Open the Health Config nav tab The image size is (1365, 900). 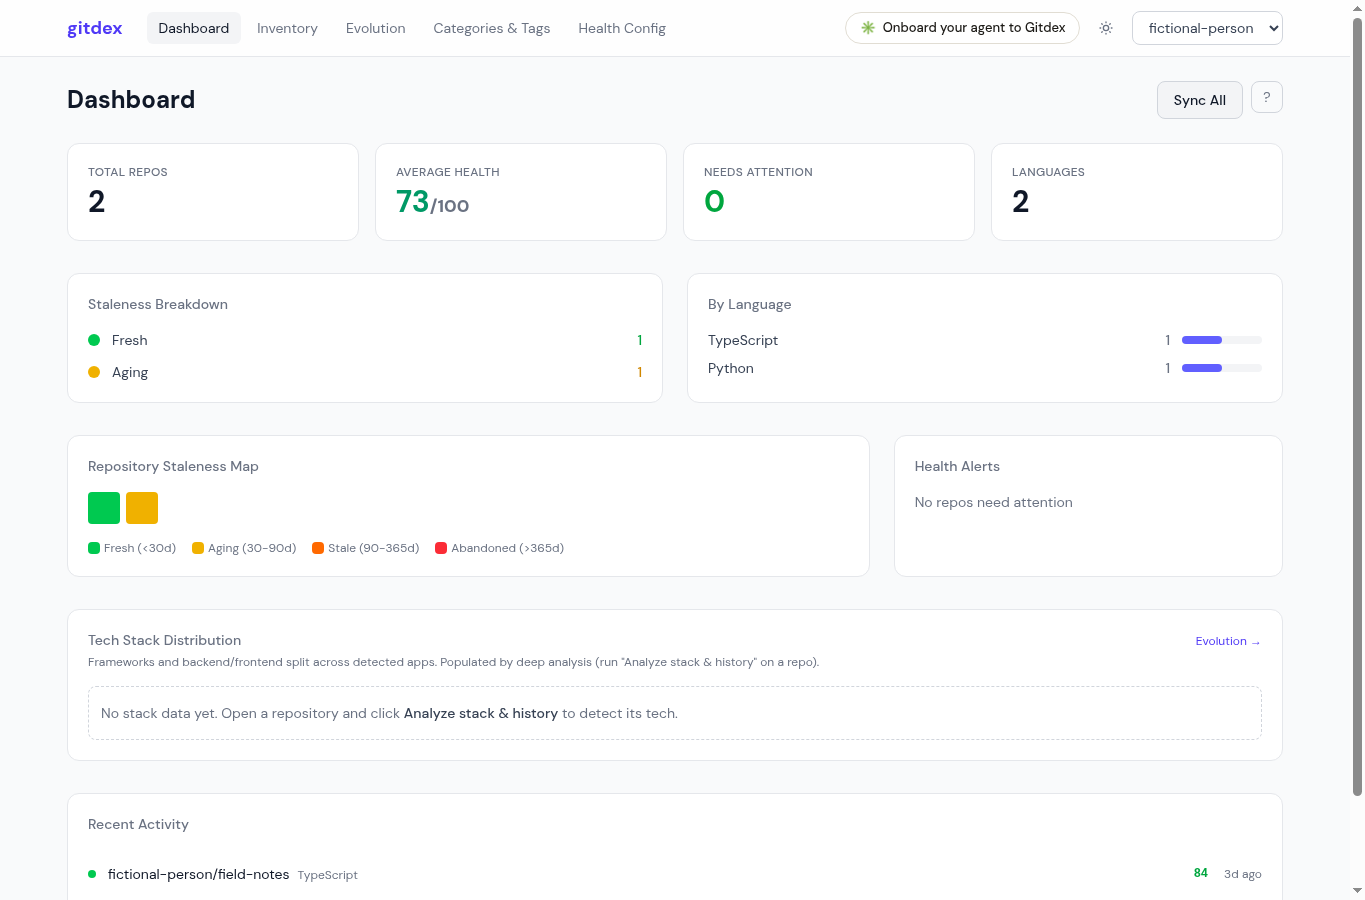pyautogui.click(x=622, y=28)
